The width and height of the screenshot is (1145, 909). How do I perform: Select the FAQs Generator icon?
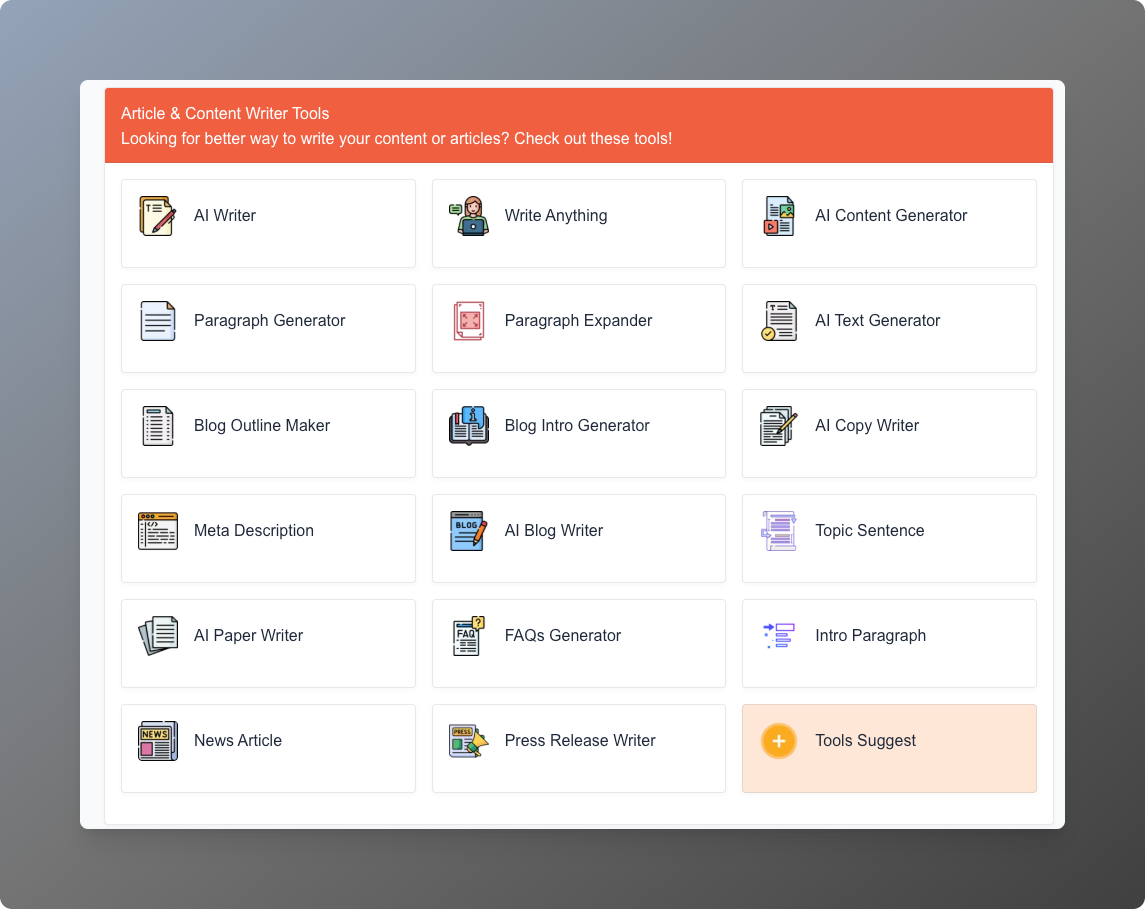[x=467, y=635]
